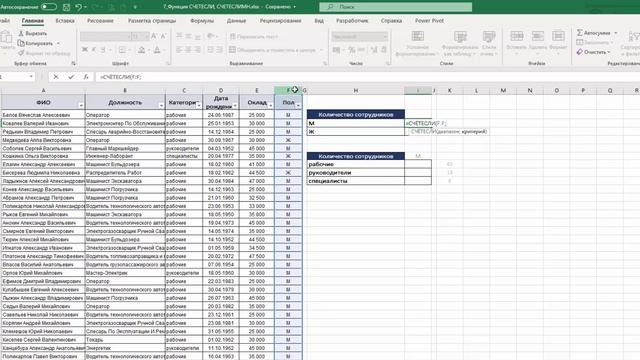The height and width of the screenshot is (360, 640).
Task: Open filter dropdown on Оклад header
Action: (x=271, y=106)
